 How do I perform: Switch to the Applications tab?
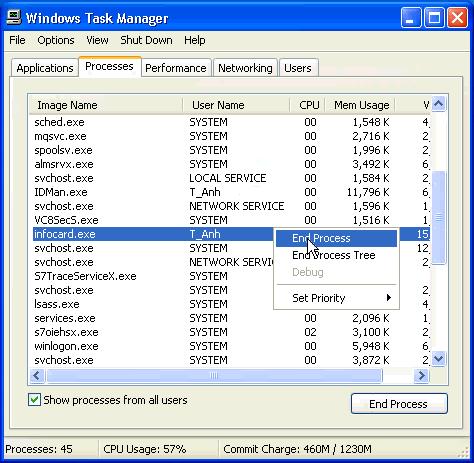[45, 68]
